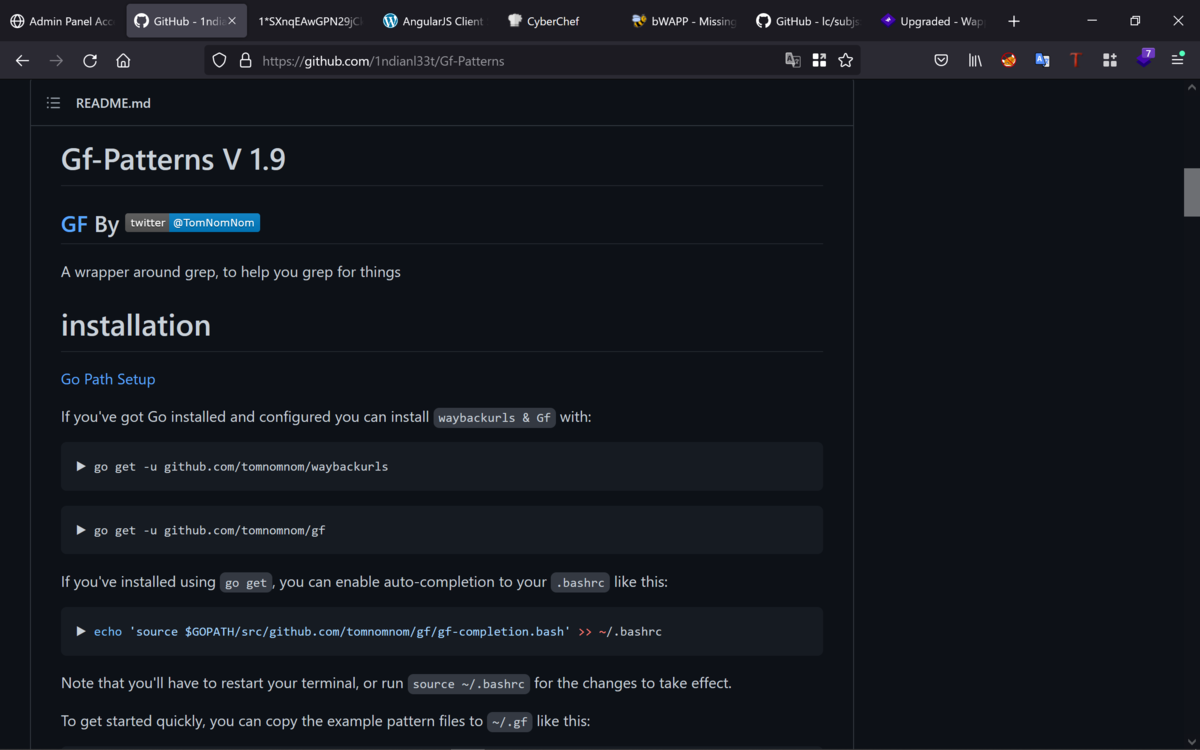Open the browser home page
This screenshot has width=1200, height=750.
coord(123,61)
